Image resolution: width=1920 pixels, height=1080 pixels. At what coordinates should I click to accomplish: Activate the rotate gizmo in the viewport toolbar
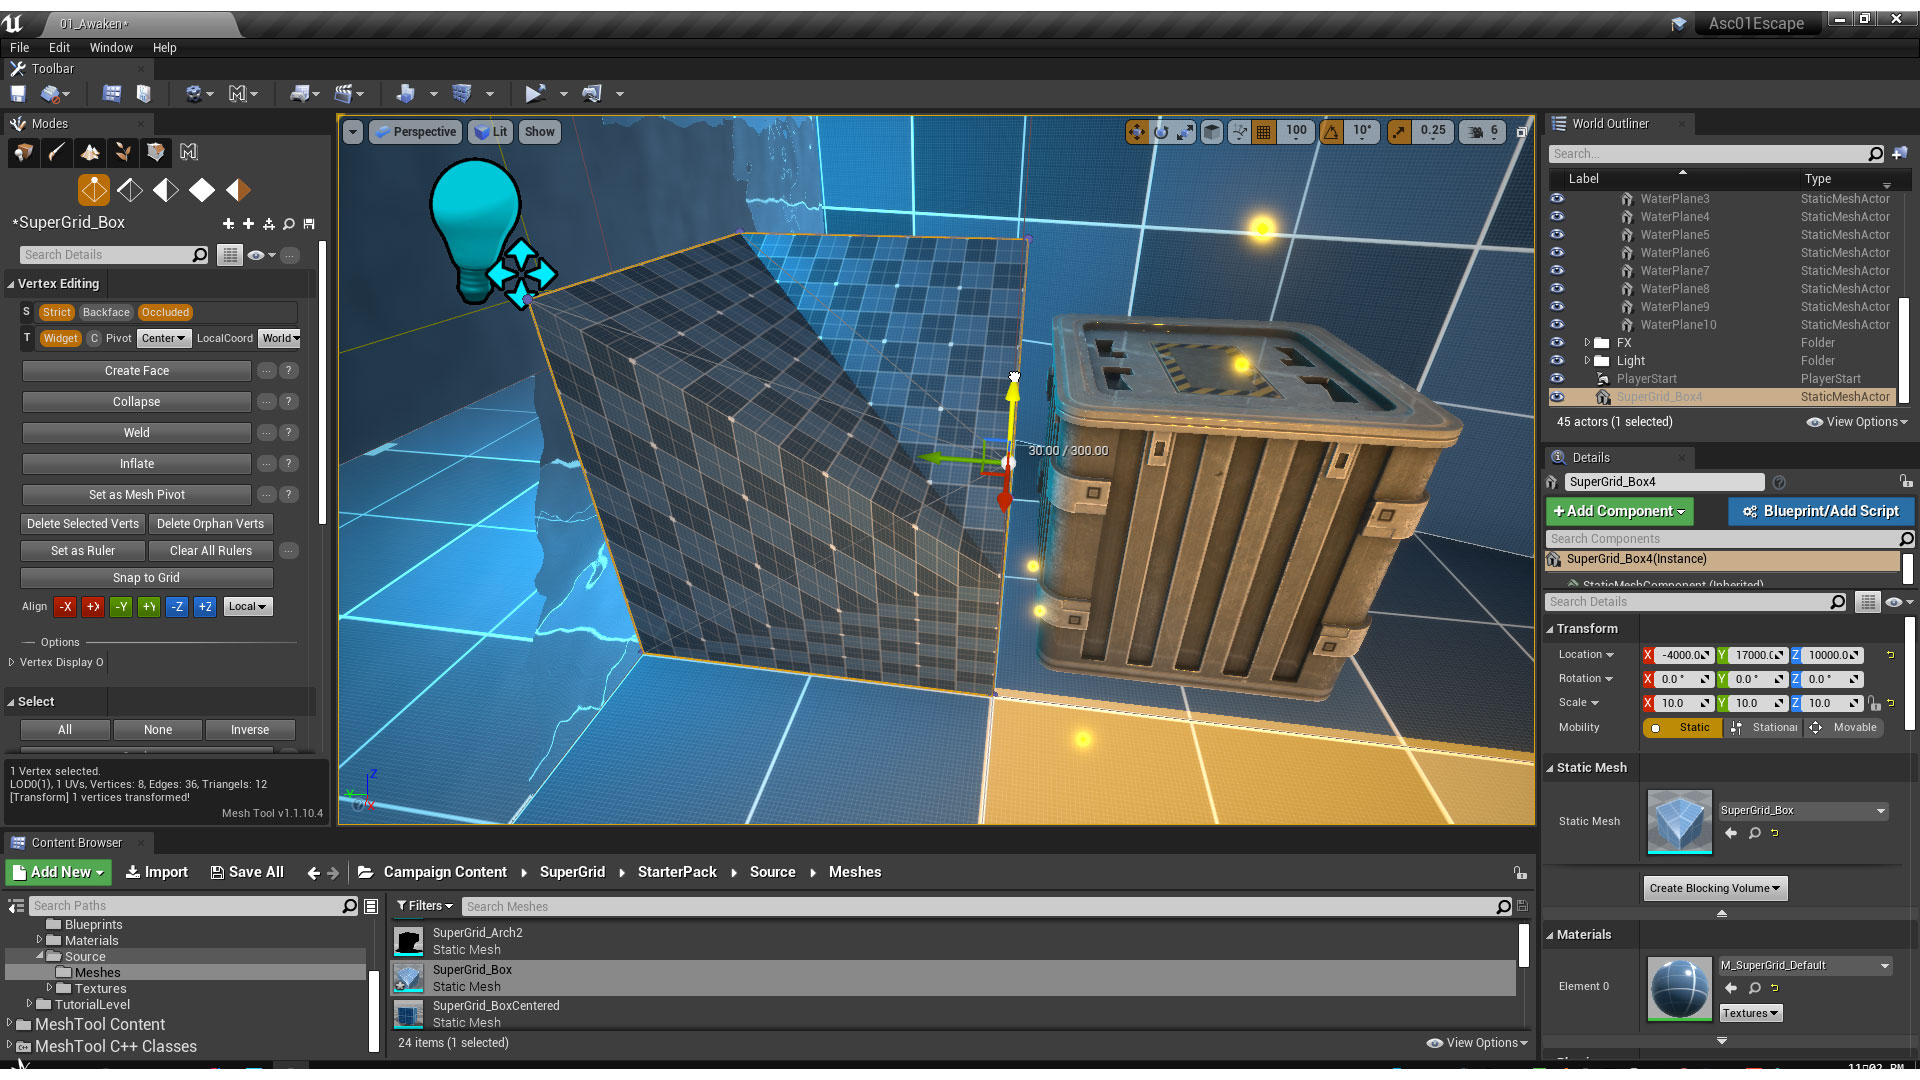click(x=1161, y=132)
